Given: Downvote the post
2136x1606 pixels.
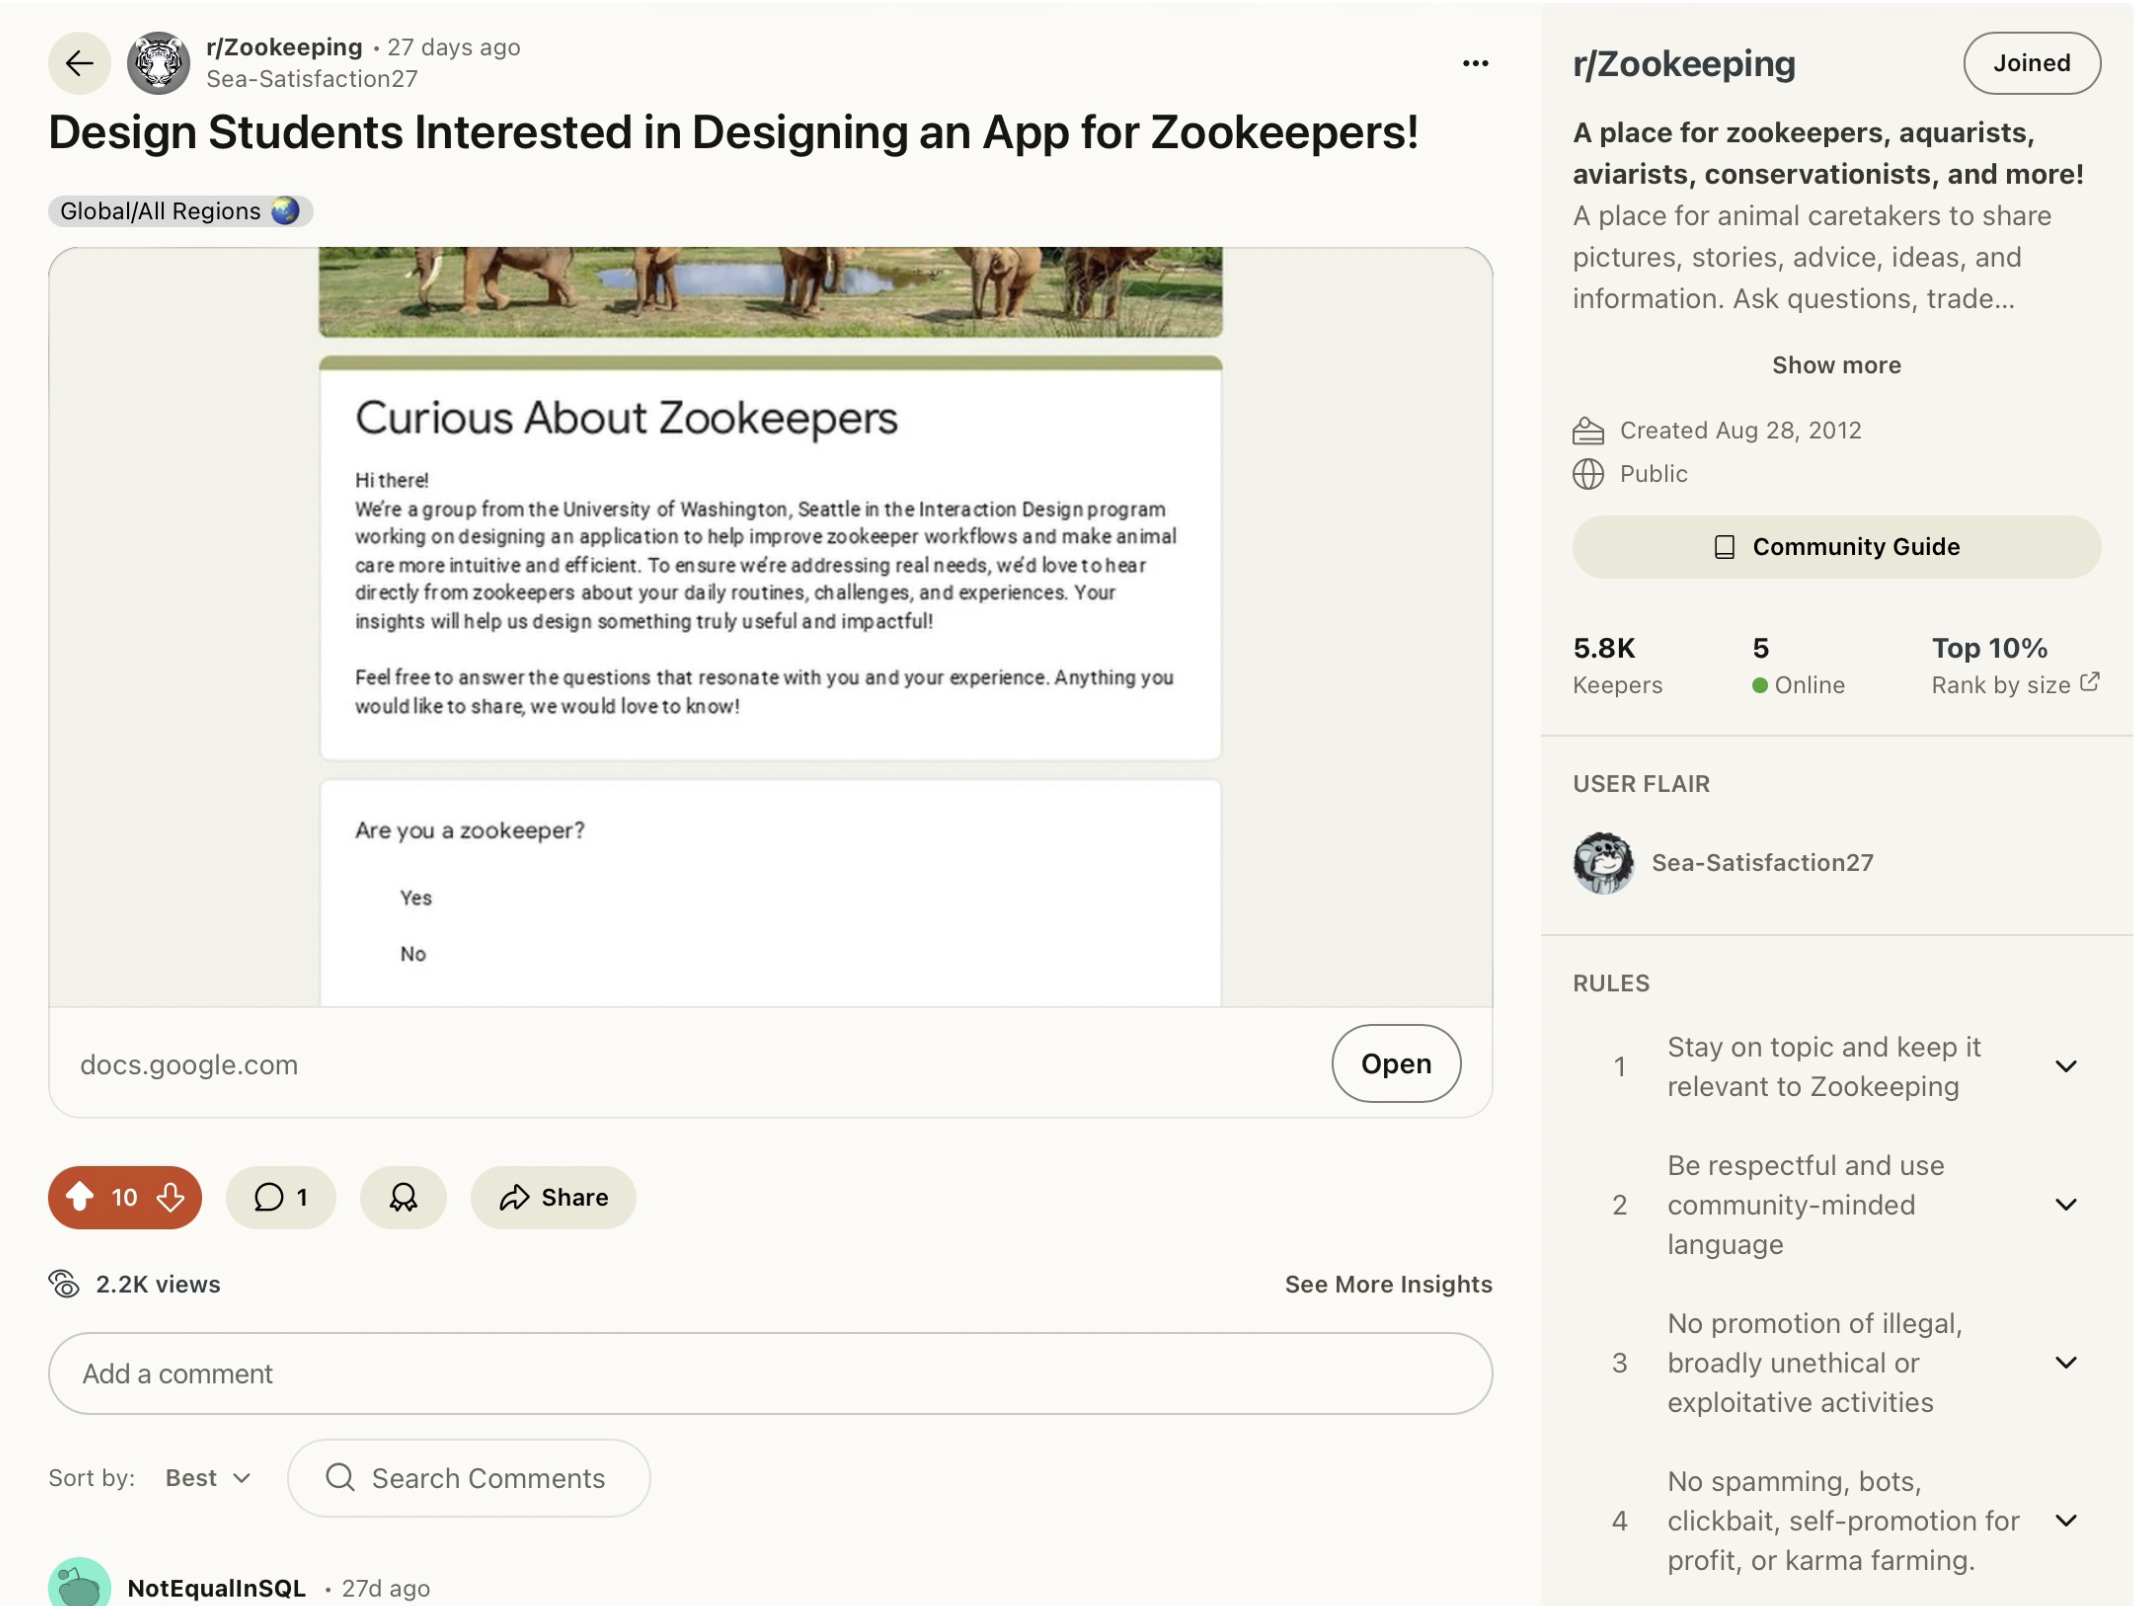Looking at the screenshot, I should (x=171, y=1197).
